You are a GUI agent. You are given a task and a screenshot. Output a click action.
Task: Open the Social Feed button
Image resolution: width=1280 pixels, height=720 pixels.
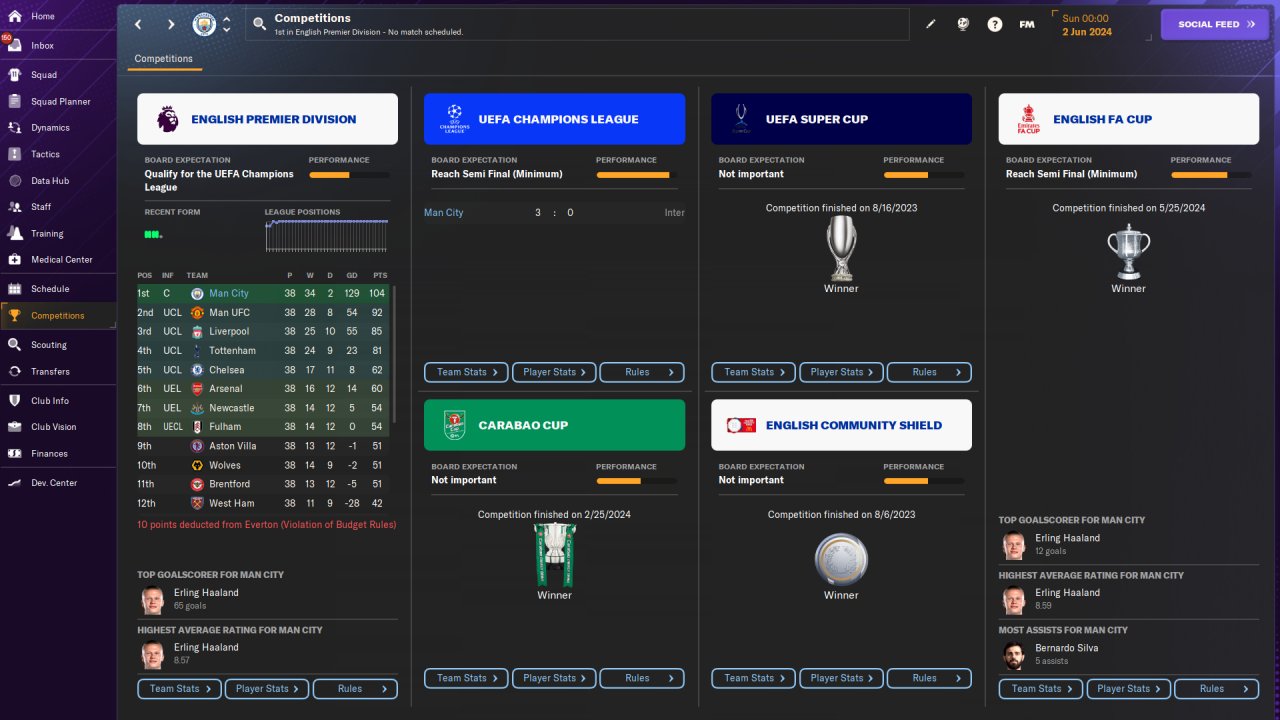(x=1216, y=24)
